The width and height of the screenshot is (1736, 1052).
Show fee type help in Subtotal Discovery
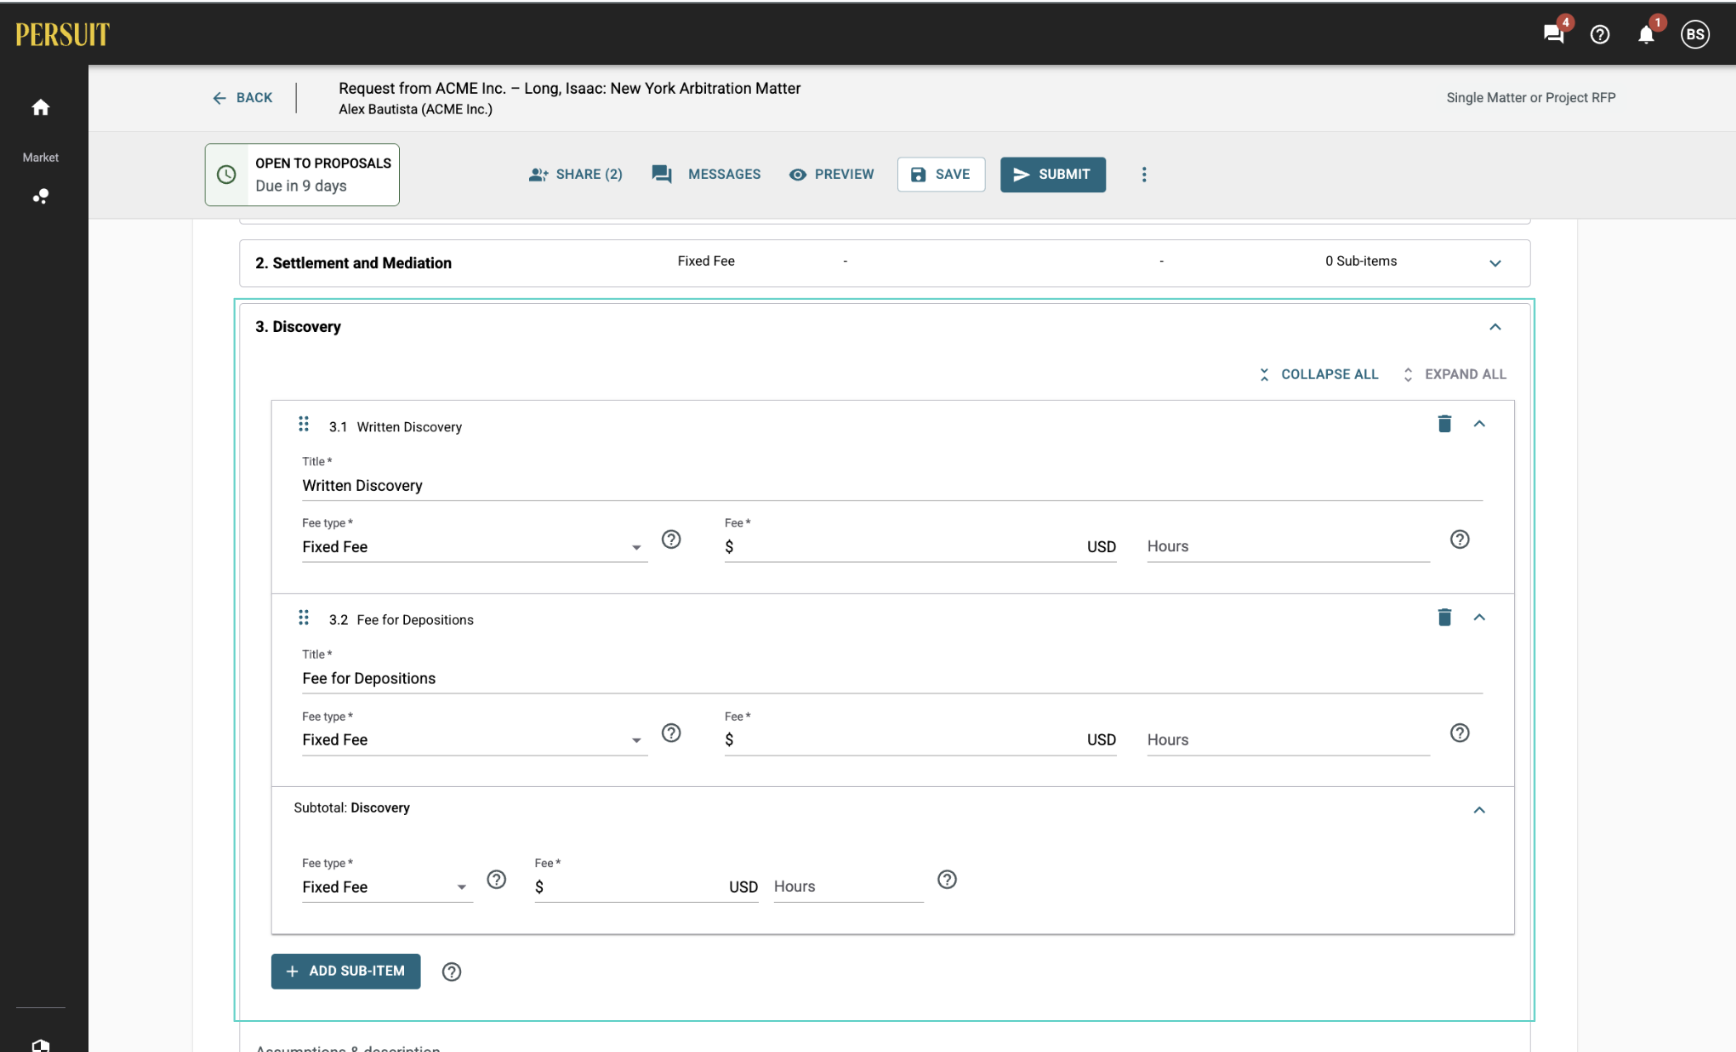click(x=496, y=879)
